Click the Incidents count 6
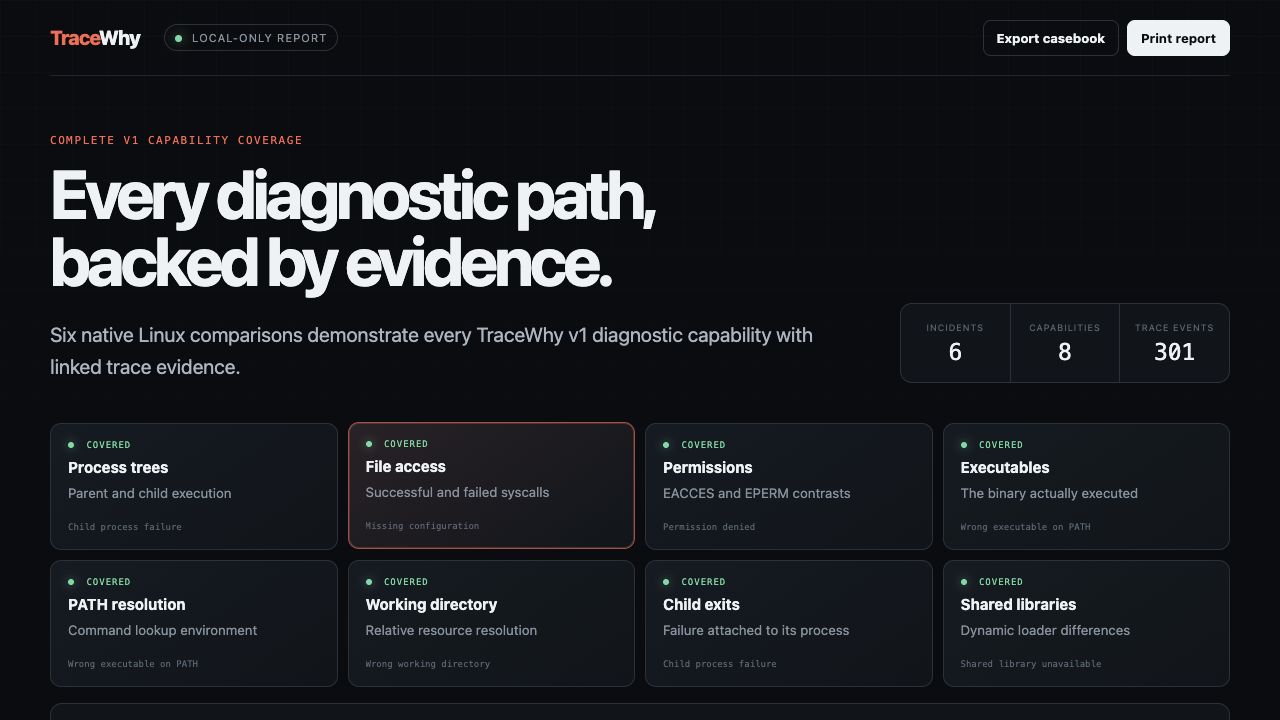The width and height of the screenshot is (1280, 720). [x=955, y=351]
